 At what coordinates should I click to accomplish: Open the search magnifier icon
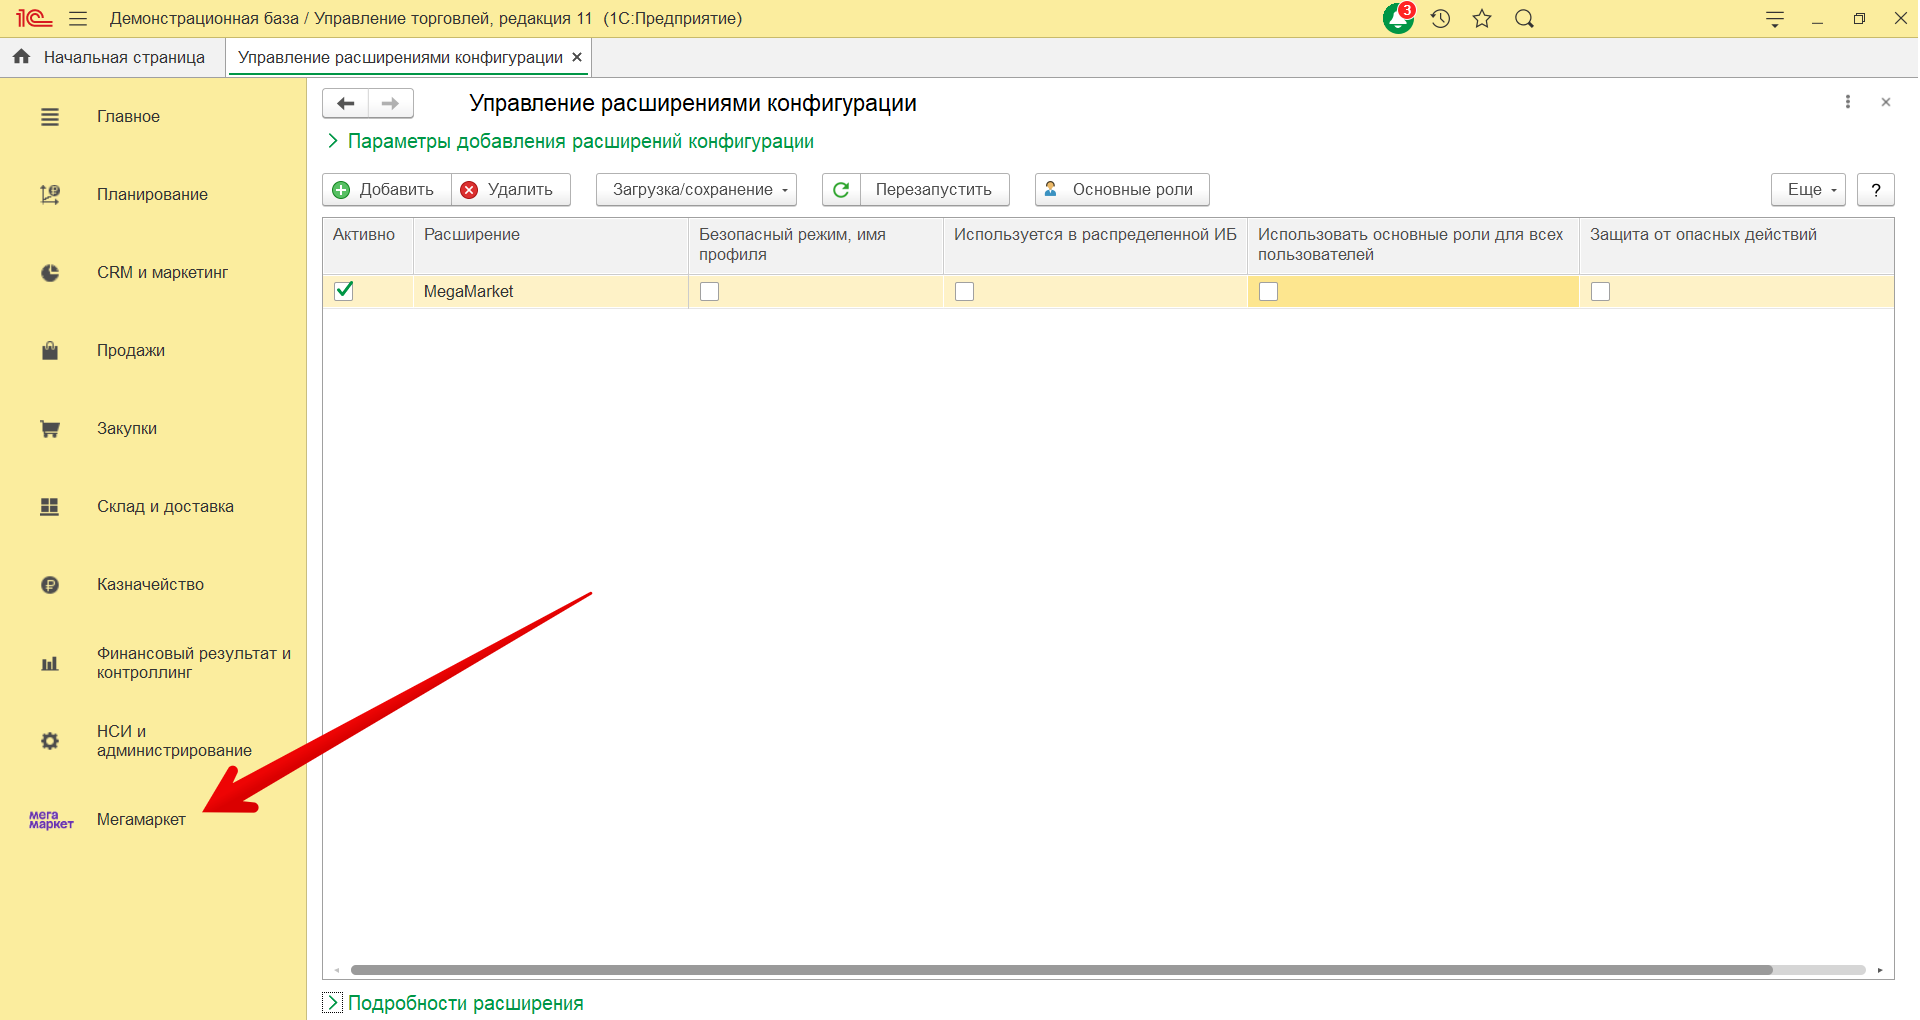pos(1524,19)
